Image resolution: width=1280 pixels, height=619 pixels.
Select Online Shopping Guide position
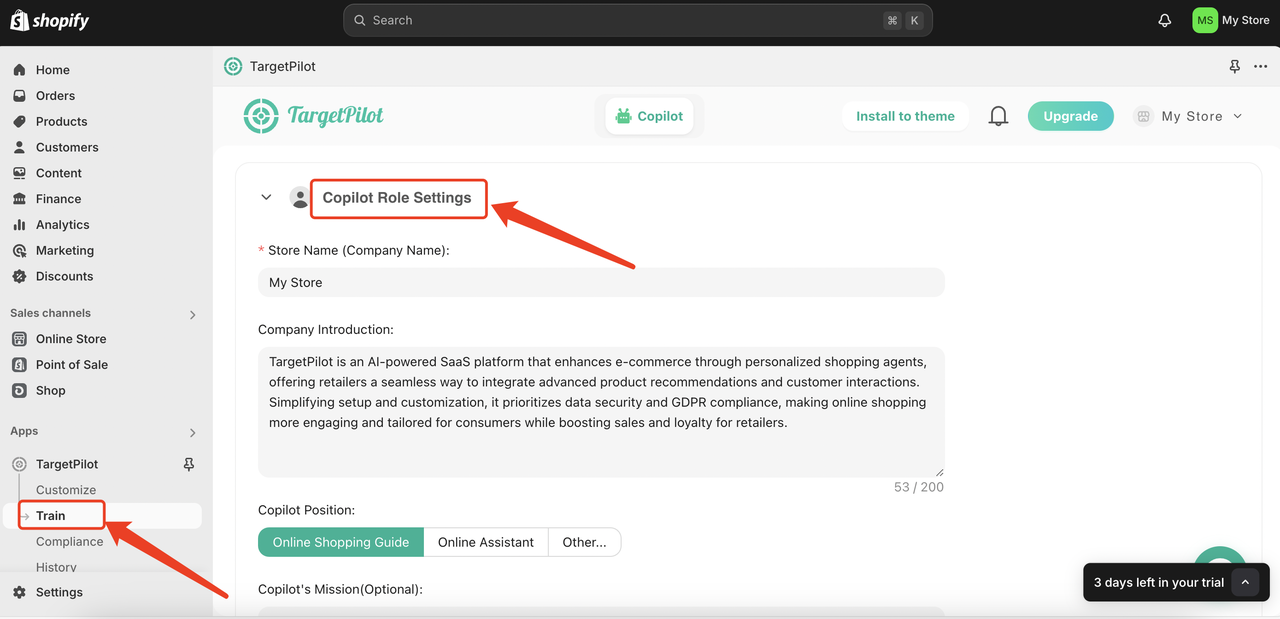tap(341, 542)
